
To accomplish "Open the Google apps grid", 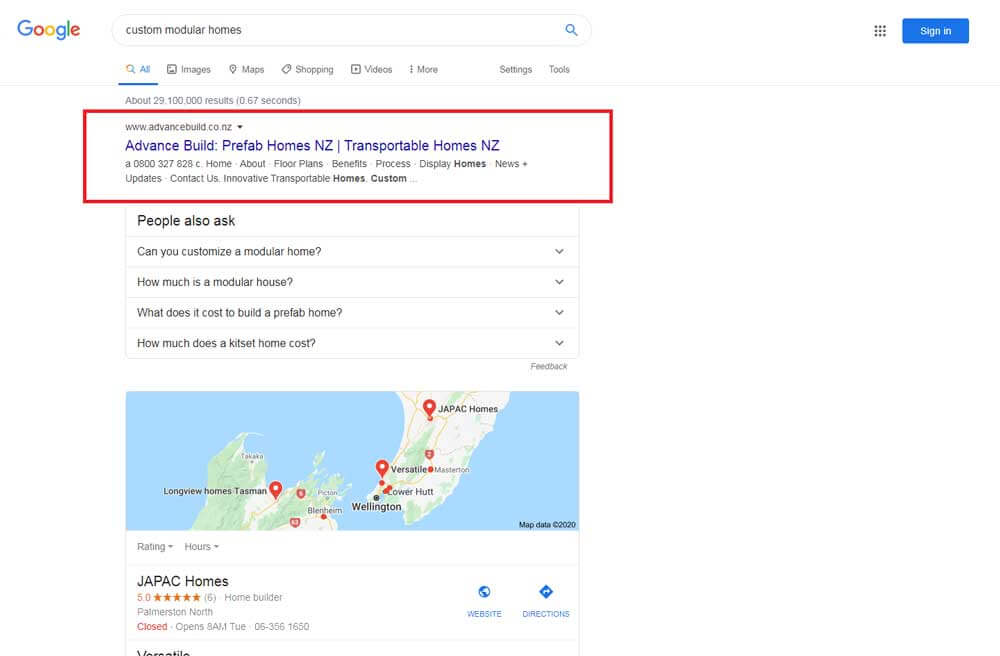I will [x=880, y=31].
